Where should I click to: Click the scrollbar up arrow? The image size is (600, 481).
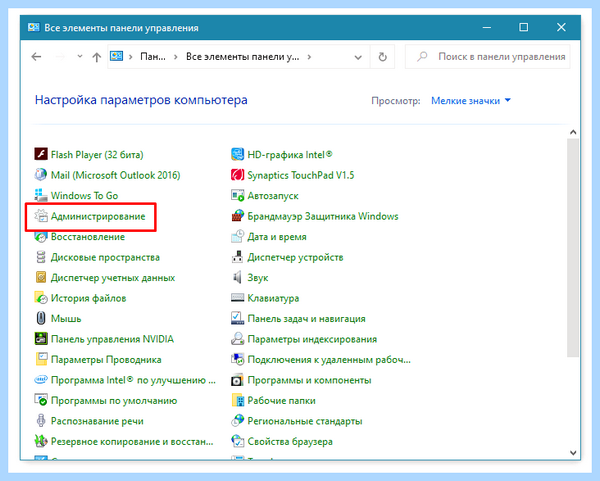tap(573, 132)
